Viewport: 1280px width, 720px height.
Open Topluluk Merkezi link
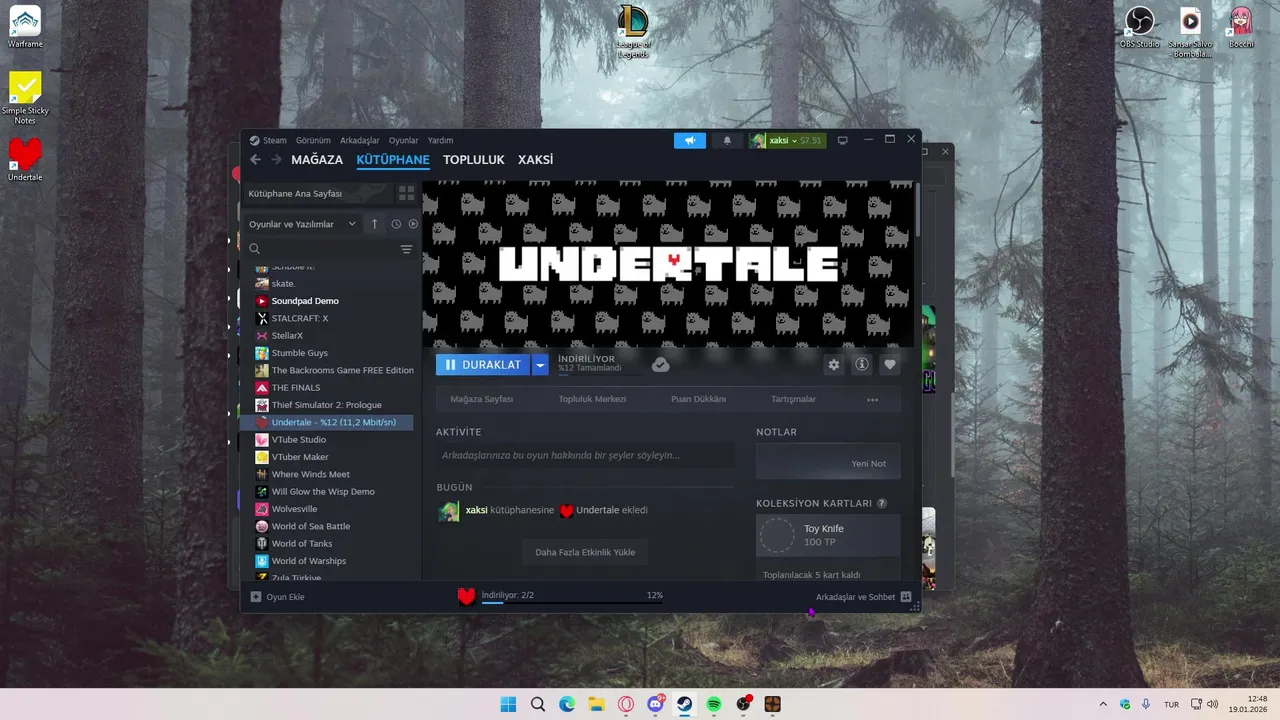click(592, 399)
